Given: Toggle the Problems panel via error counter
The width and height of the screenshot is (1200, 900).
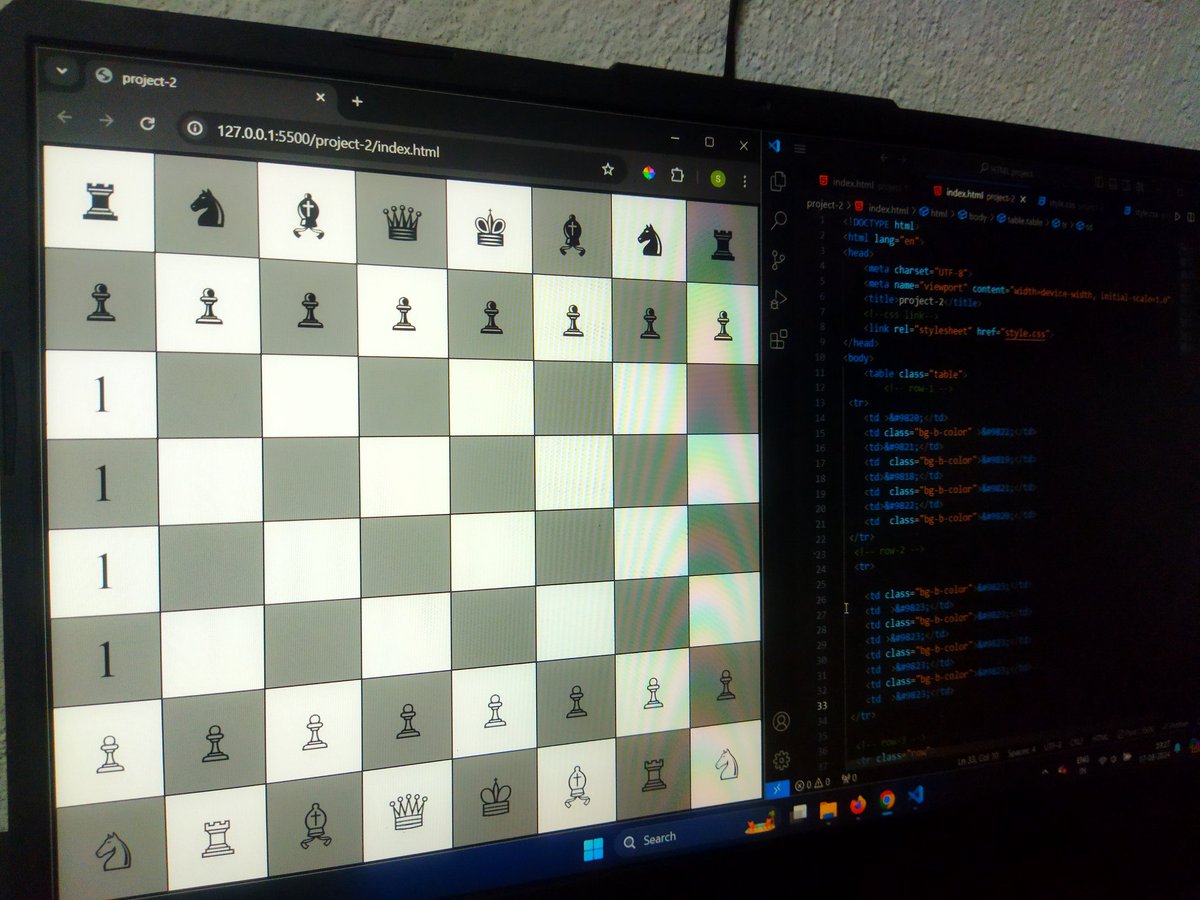Looking at the screenshot, I should point(801,784).
